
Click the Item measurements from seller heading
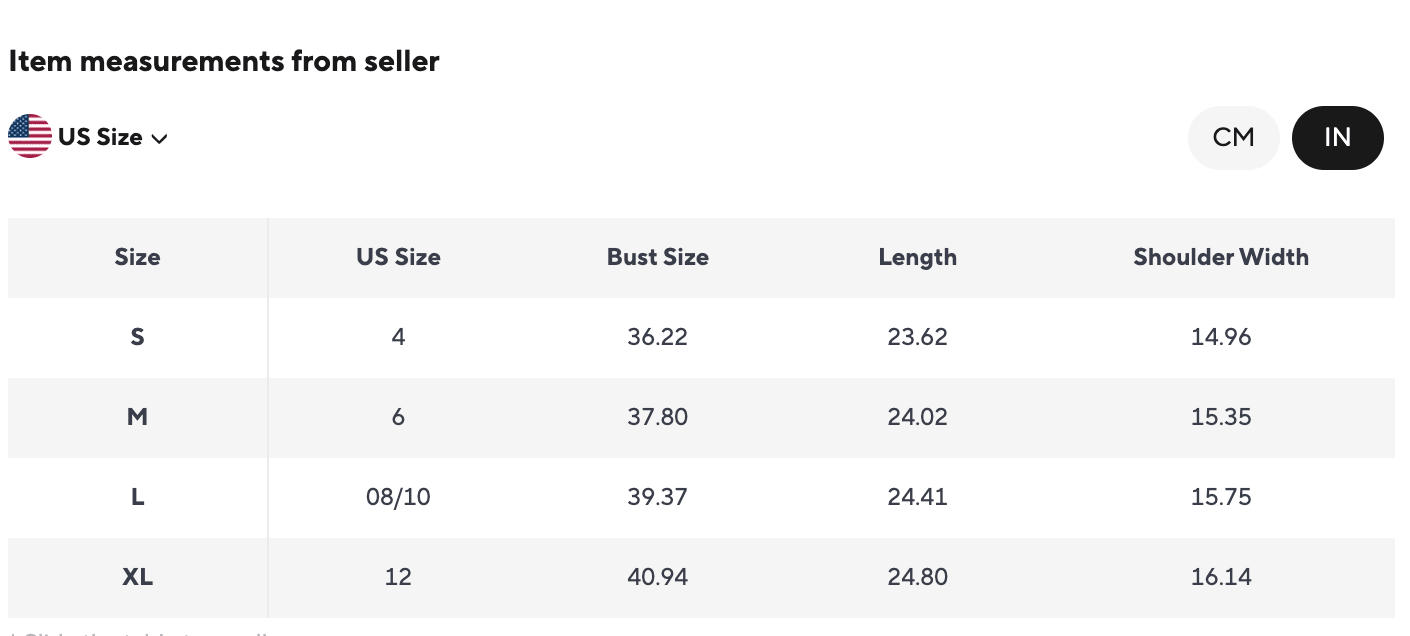click(224, 62)
